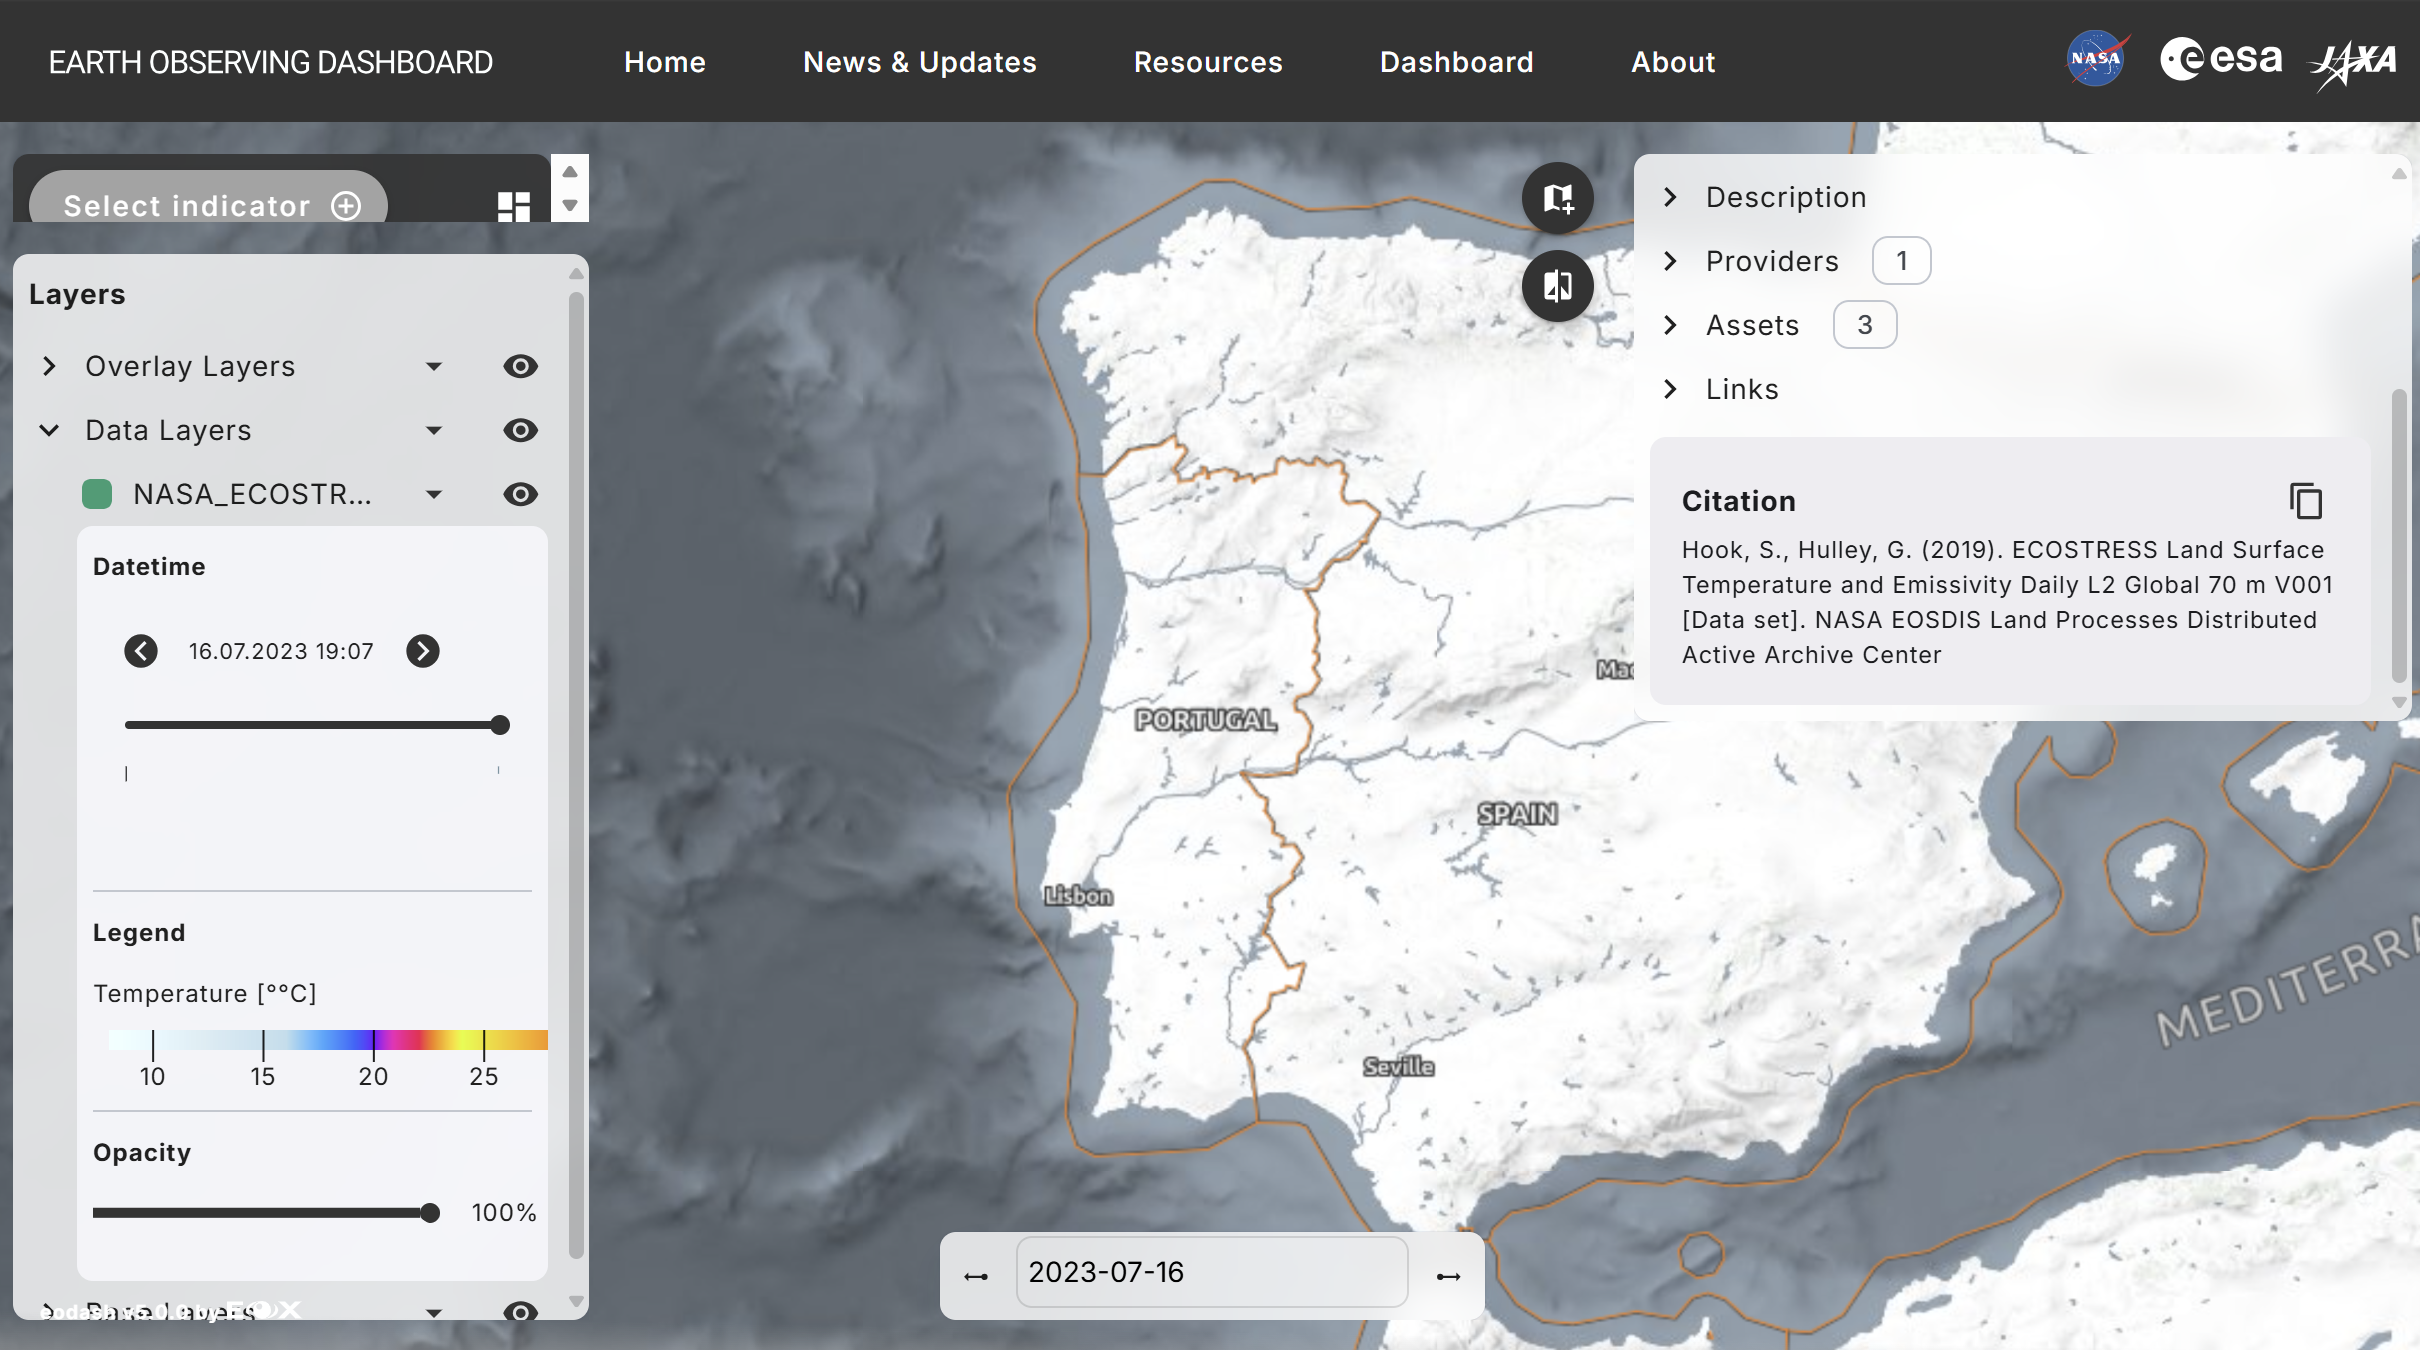Click the Temperature legend label

(205, 993)
